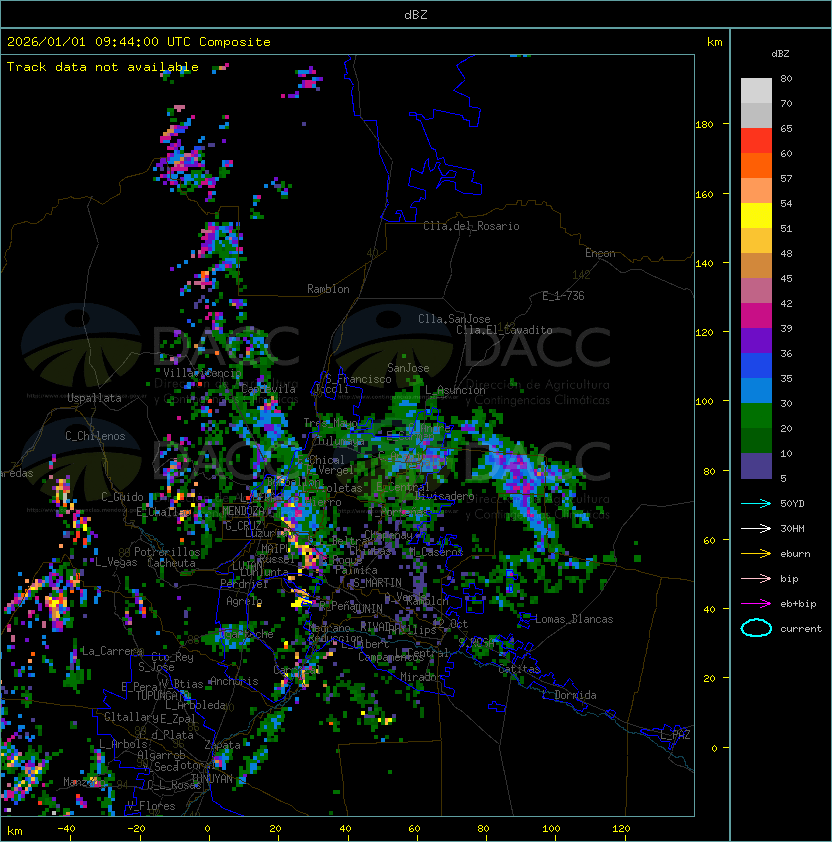Viewport: 832px width, 842px height.
Task: Click the 'V_Flores' map label
Action: pos(151,806)
